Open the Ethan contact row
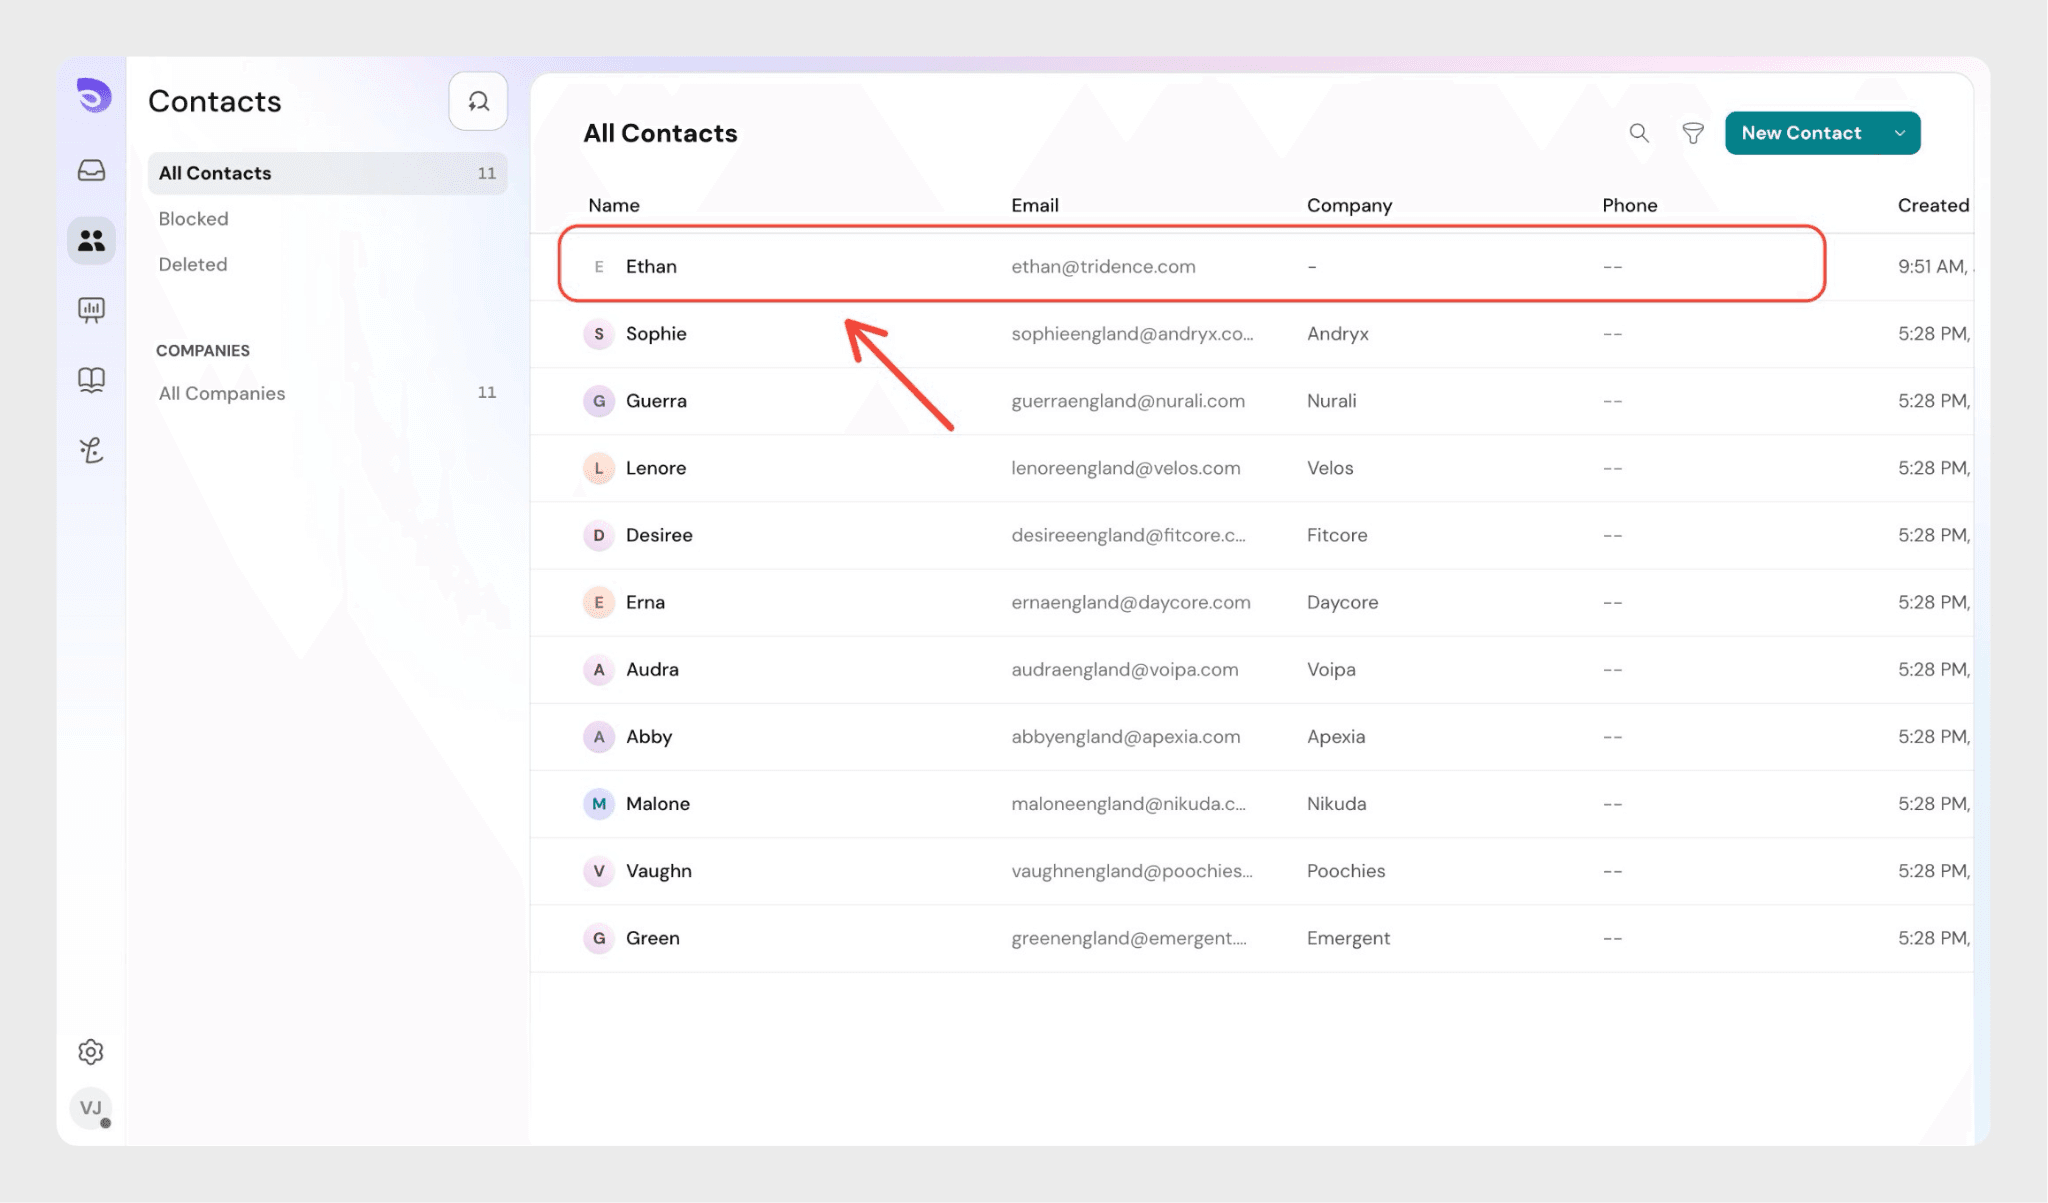The image size is (2048, 1203). [x=651, y=266]
